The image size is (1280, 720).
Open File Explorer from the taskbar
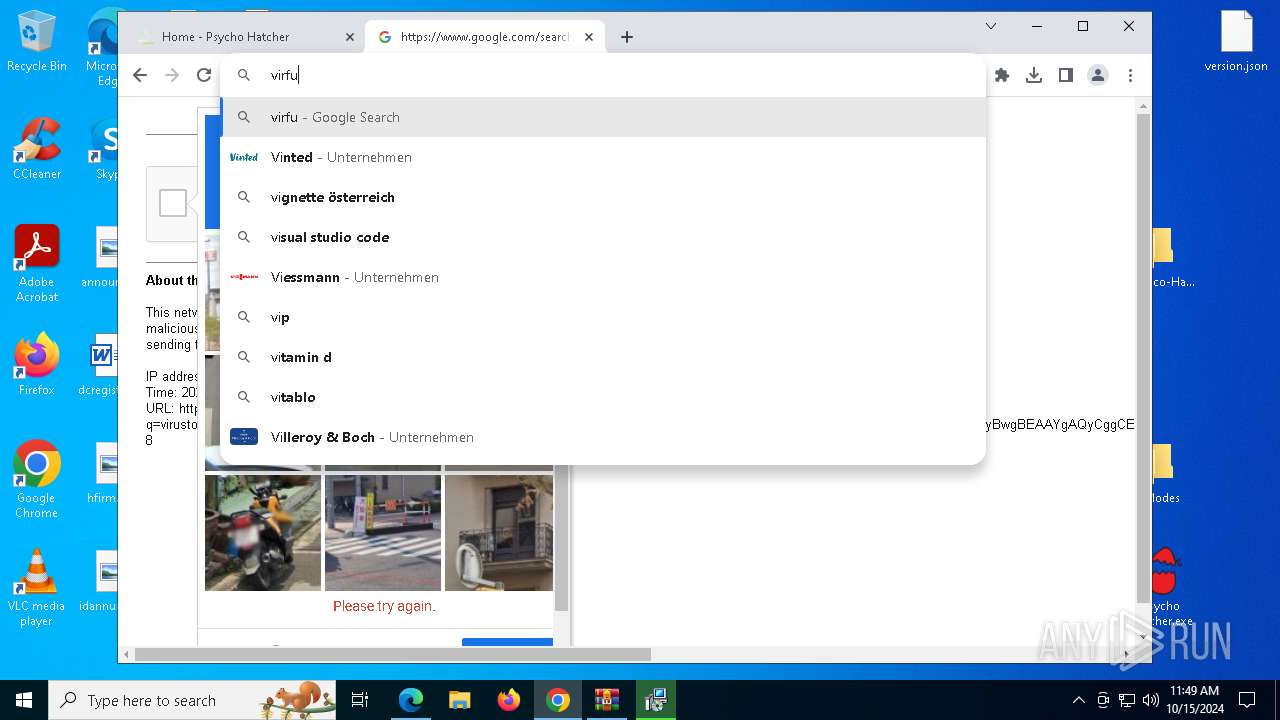(x=460, y=700)
